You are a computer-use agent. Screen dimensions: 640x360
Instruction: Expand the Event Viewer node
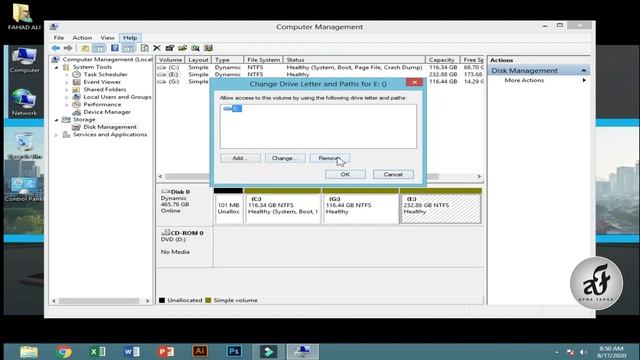click(67, 82)
